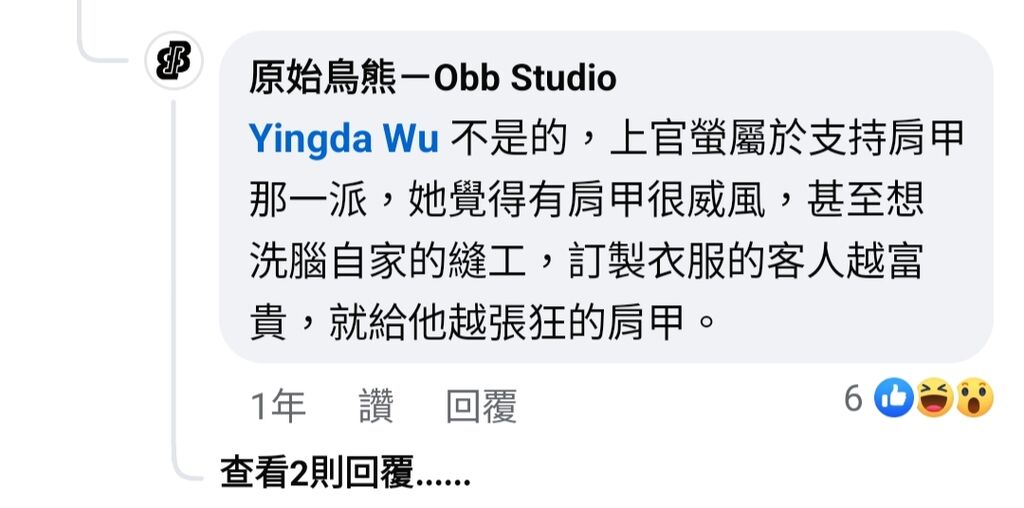Open the Yingda Wu mention link
Image resolution: width=1024 pixels, height=508 pixels.
coord(344,139)
